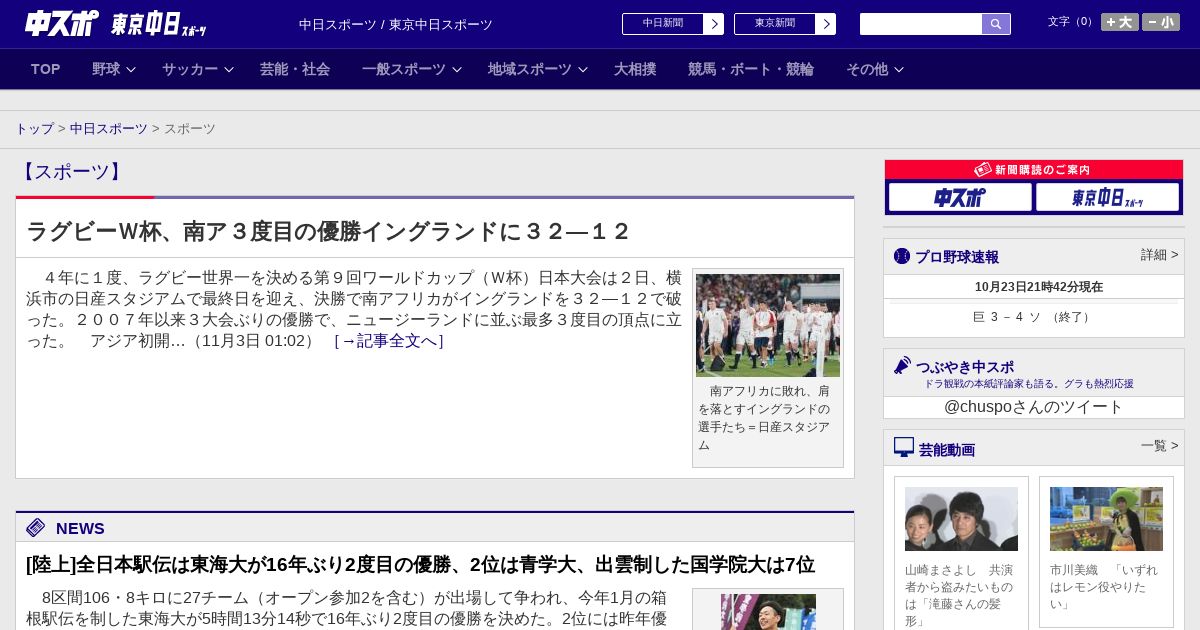Click the arrow beside 中日新聞
The width and height of the screenshot is (1200, 630).
714,24
